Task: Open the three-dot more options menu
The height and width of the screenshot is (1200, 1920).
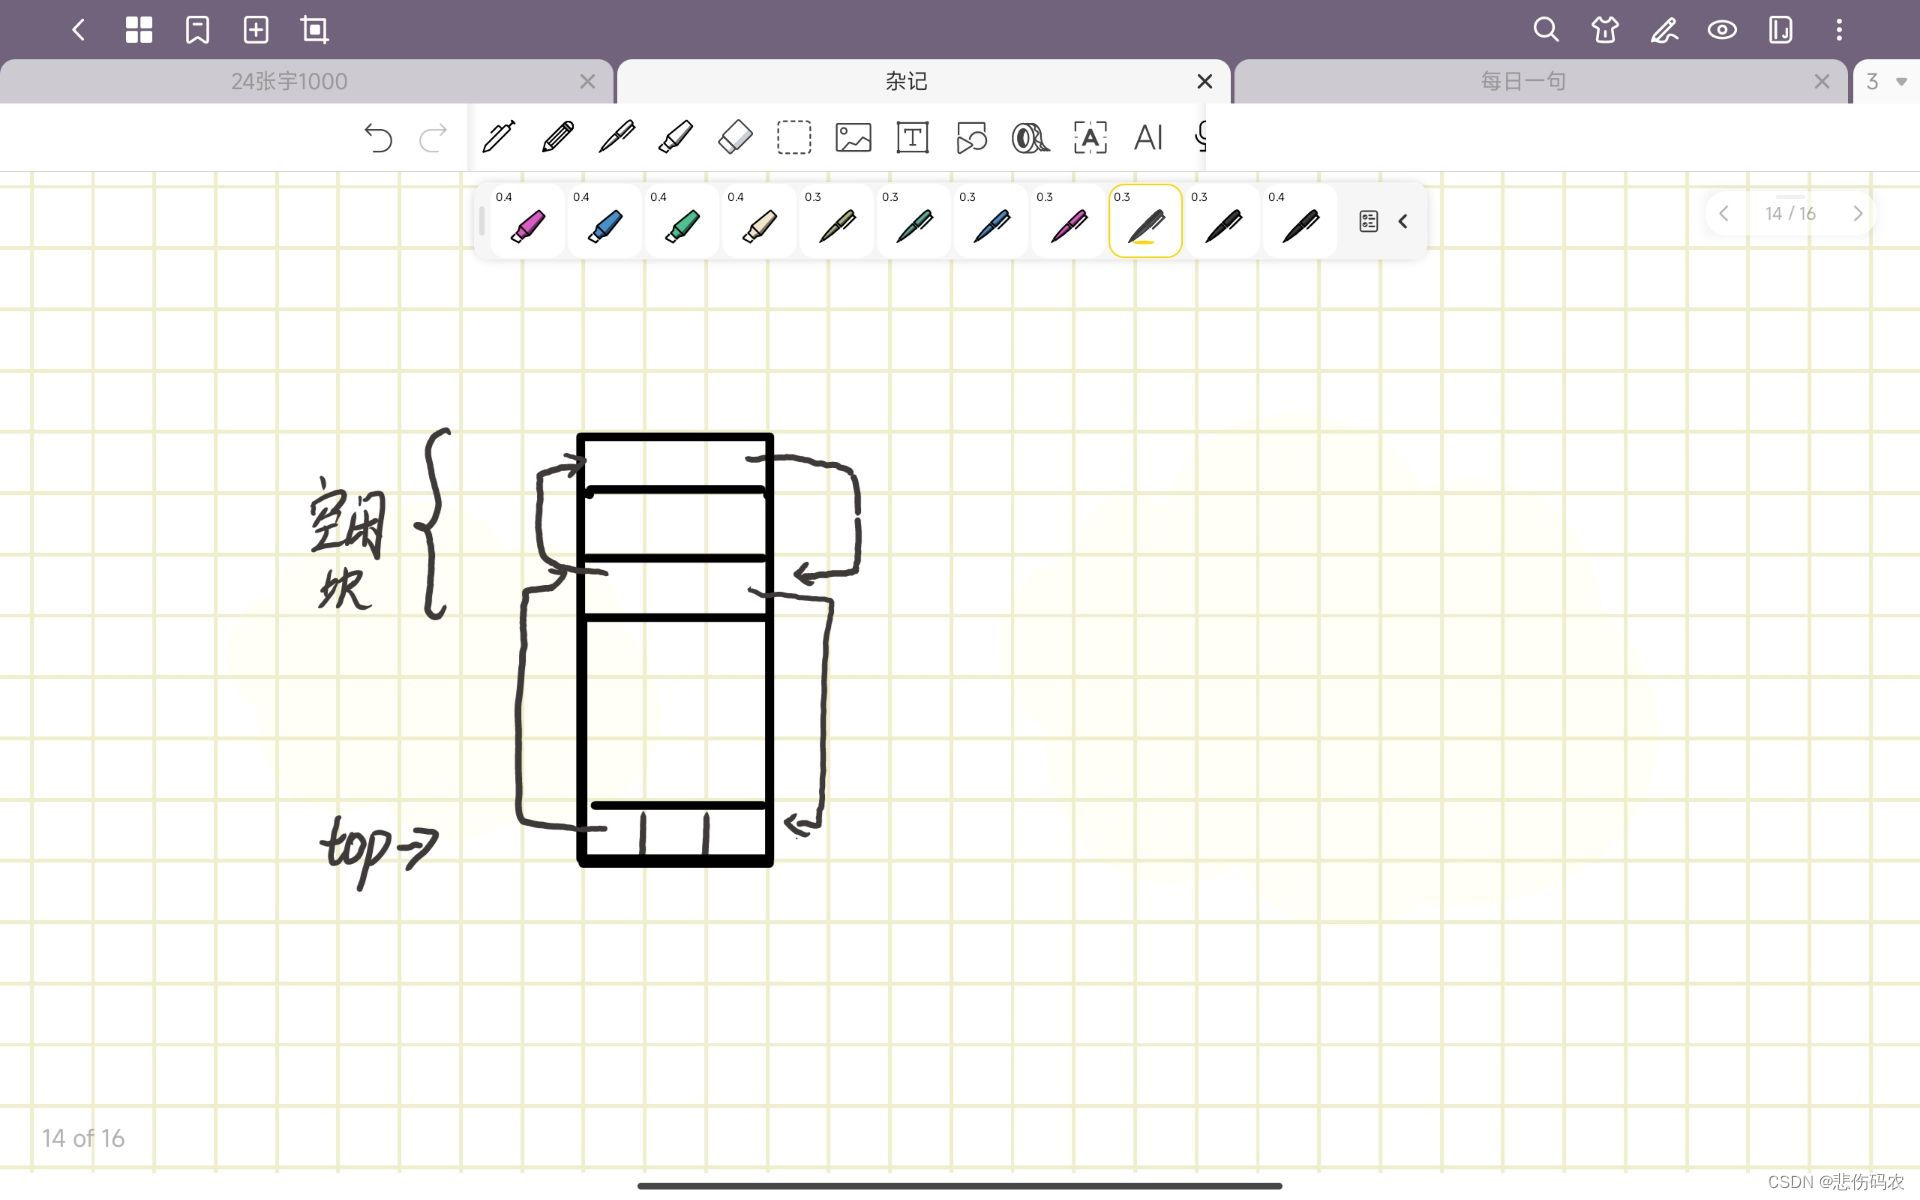Action: [x=1838, y=30]
